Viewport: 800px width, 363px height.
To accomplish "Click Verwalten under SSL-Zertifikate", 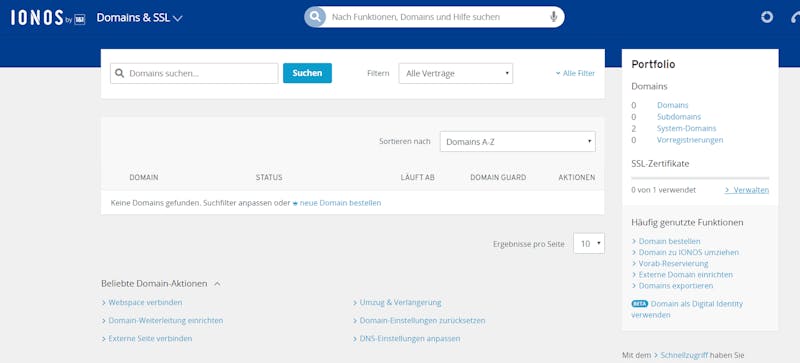I will click(746, 190).
